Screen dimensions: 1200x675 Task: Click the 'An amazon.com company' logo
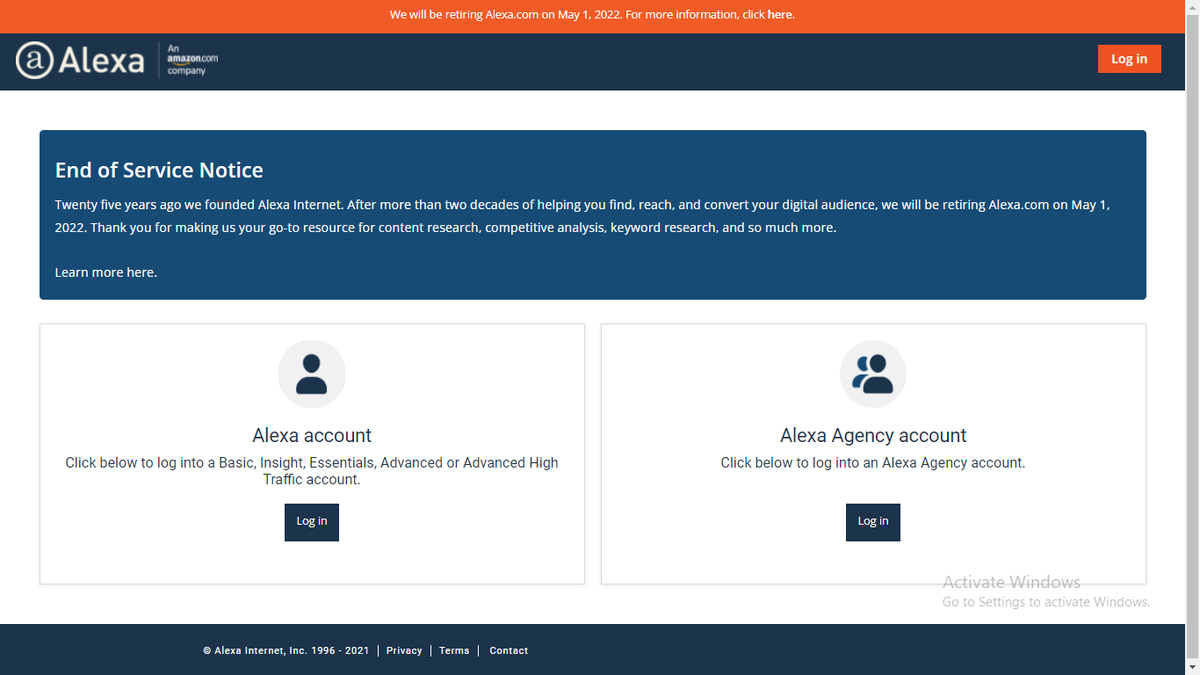click(x=192, y=60)
